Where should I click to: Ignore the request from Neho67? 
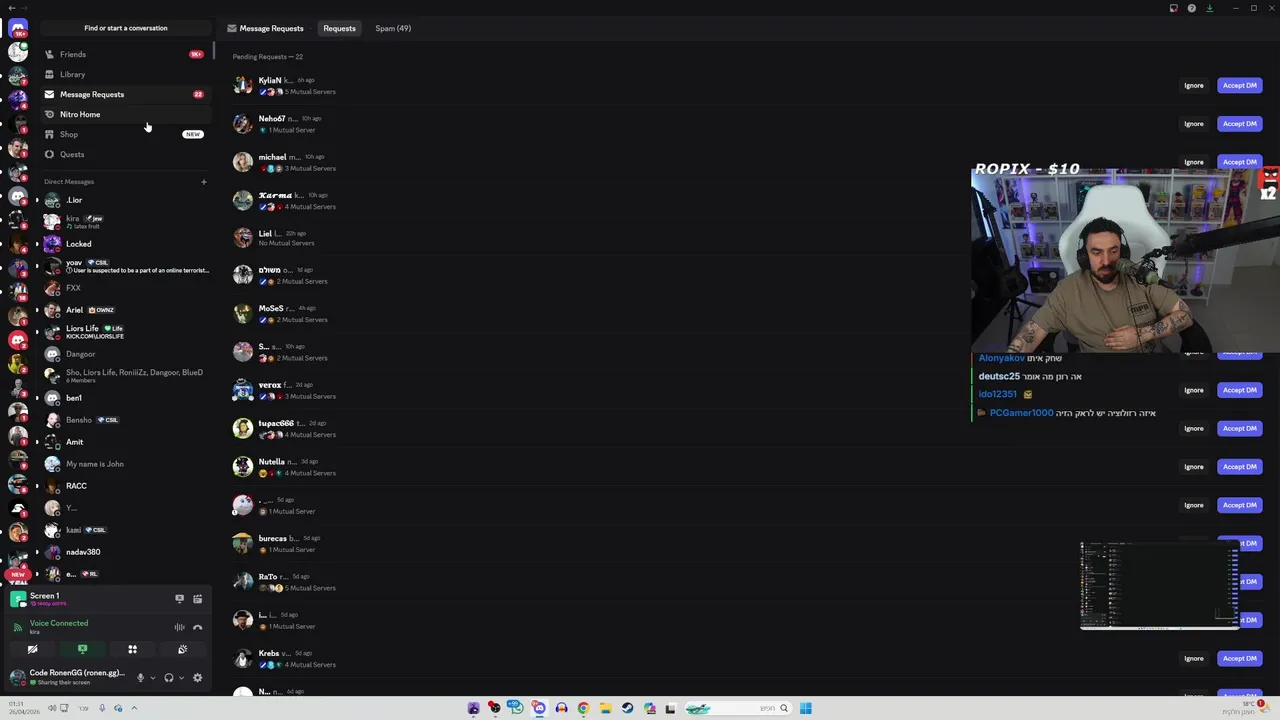coord(1193,124)
